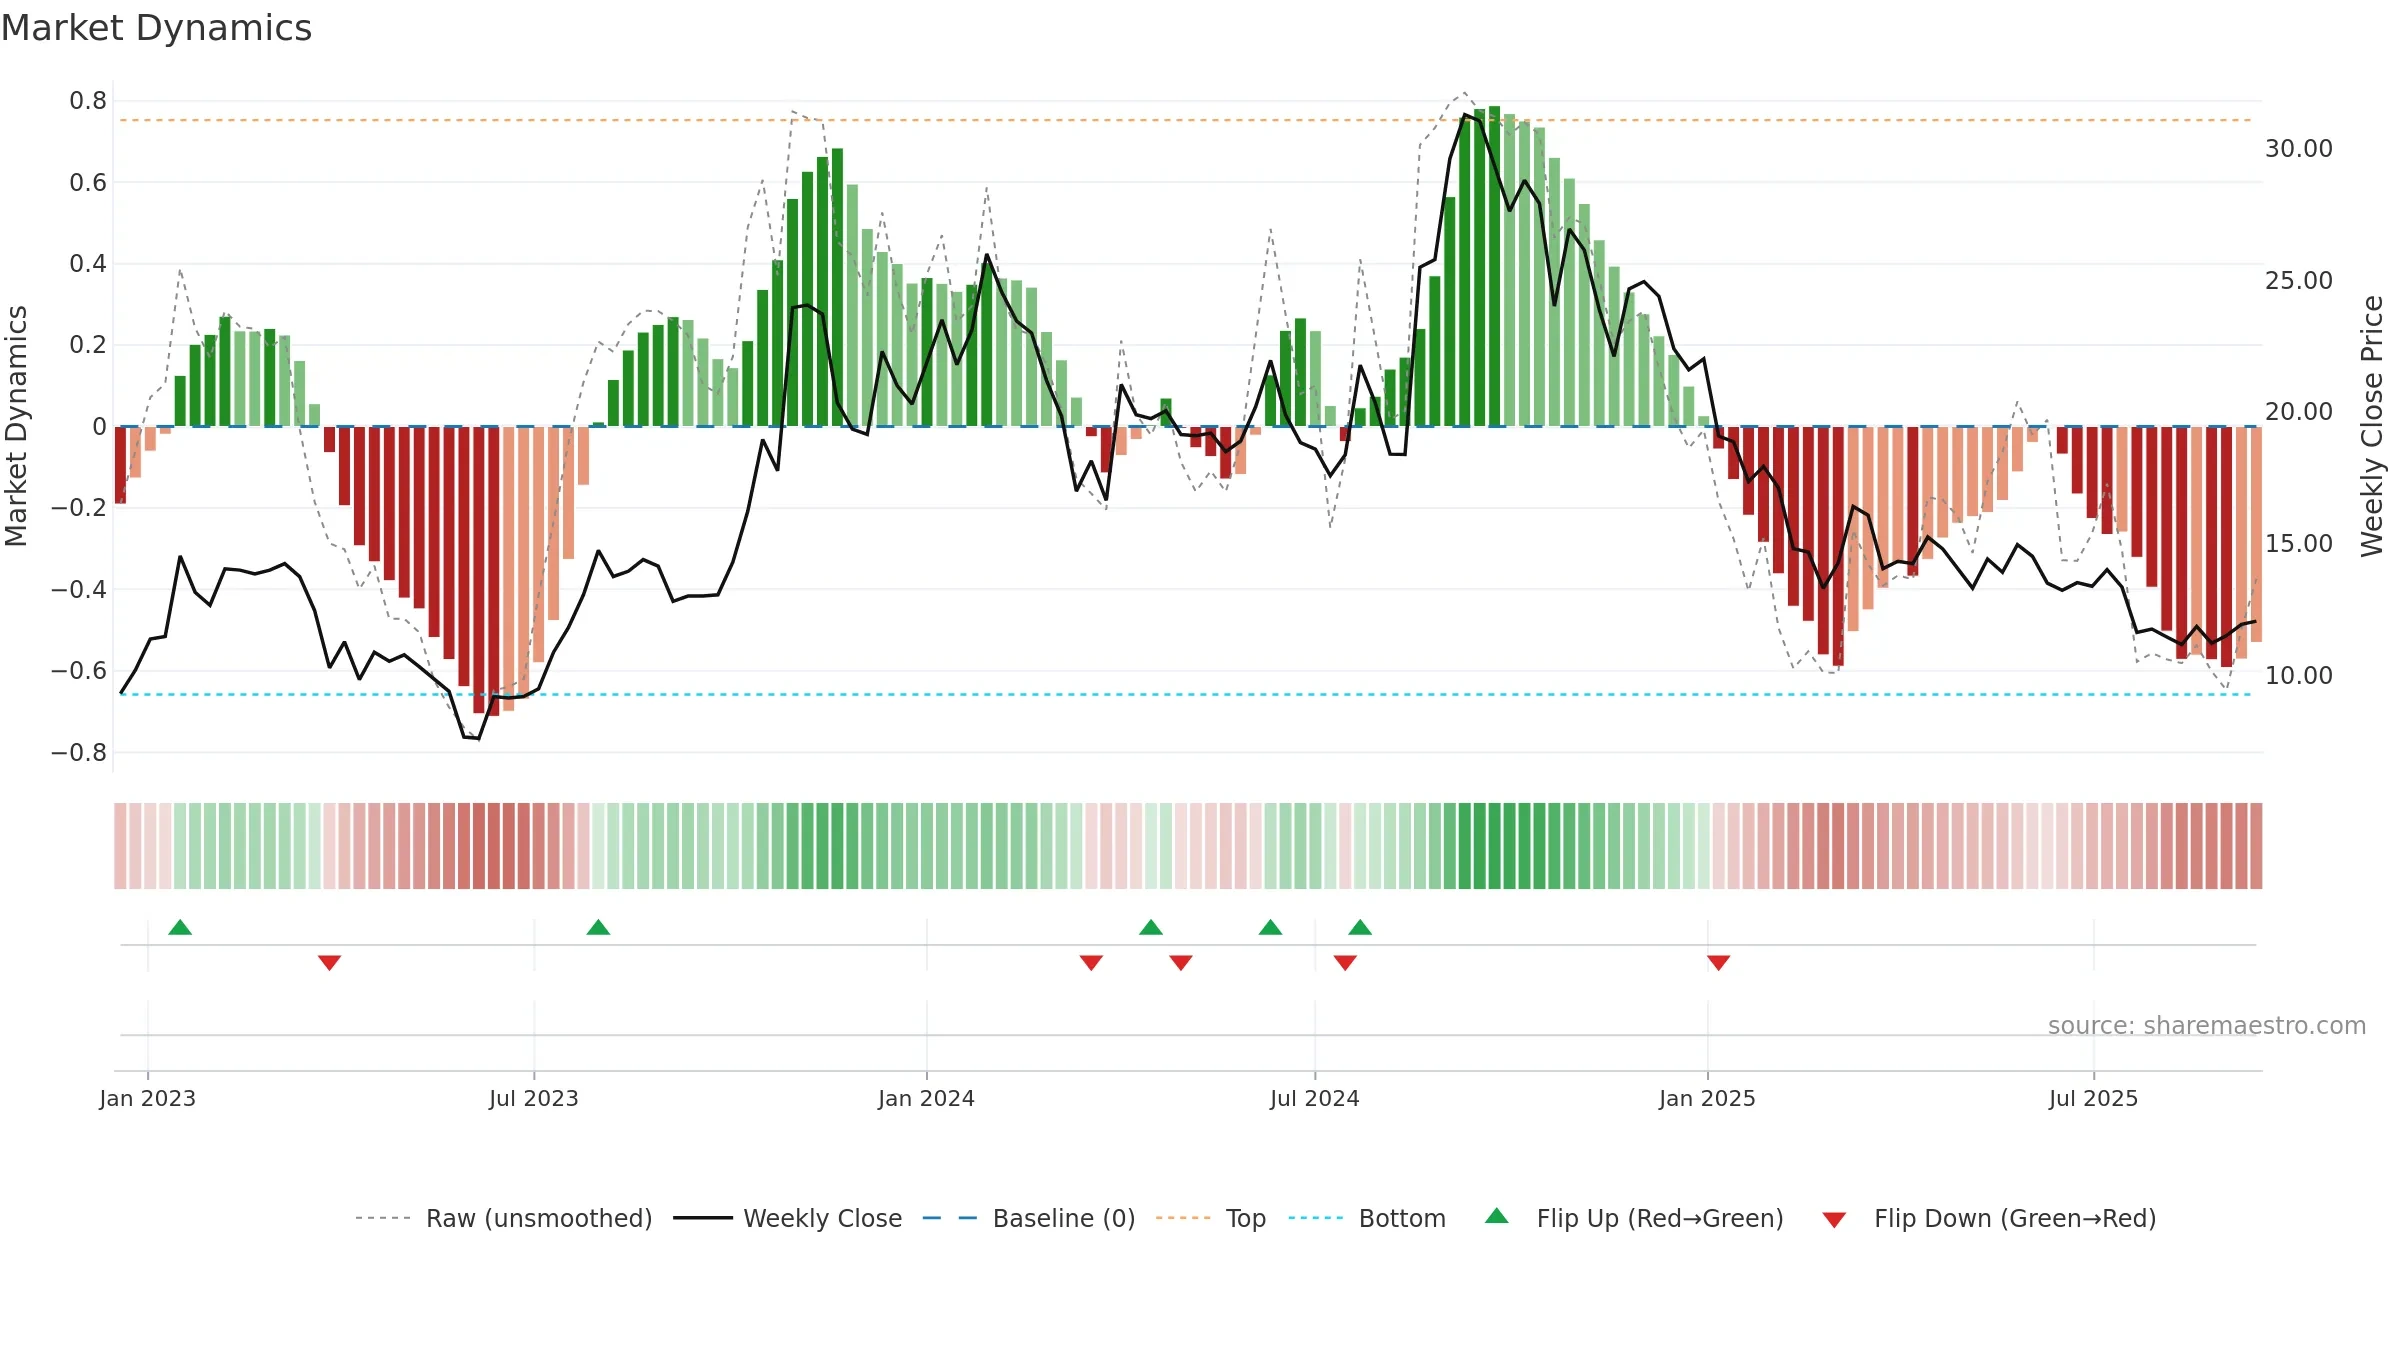
Task: Select the green flip-up triangle just before Jul 2024
Action: [x=1270, y=927]
